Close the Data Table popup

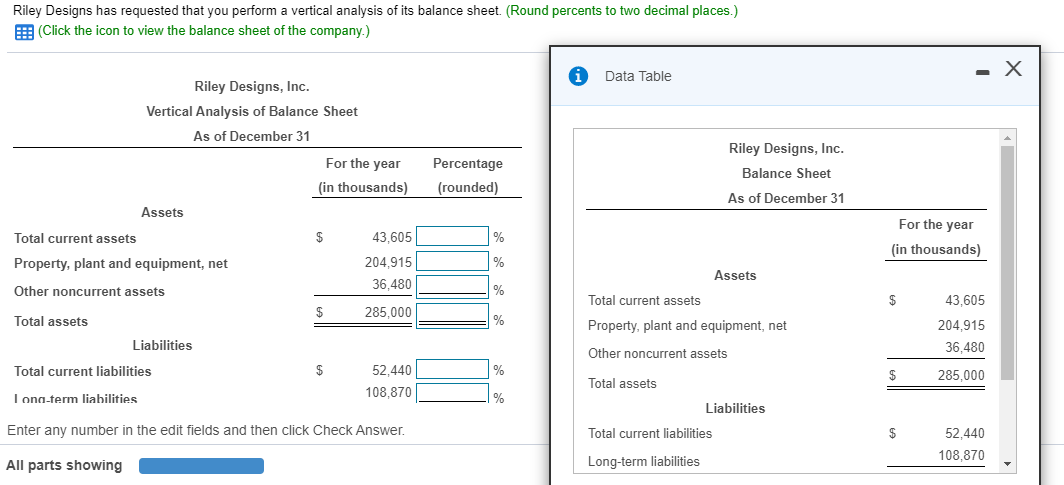1012,69
